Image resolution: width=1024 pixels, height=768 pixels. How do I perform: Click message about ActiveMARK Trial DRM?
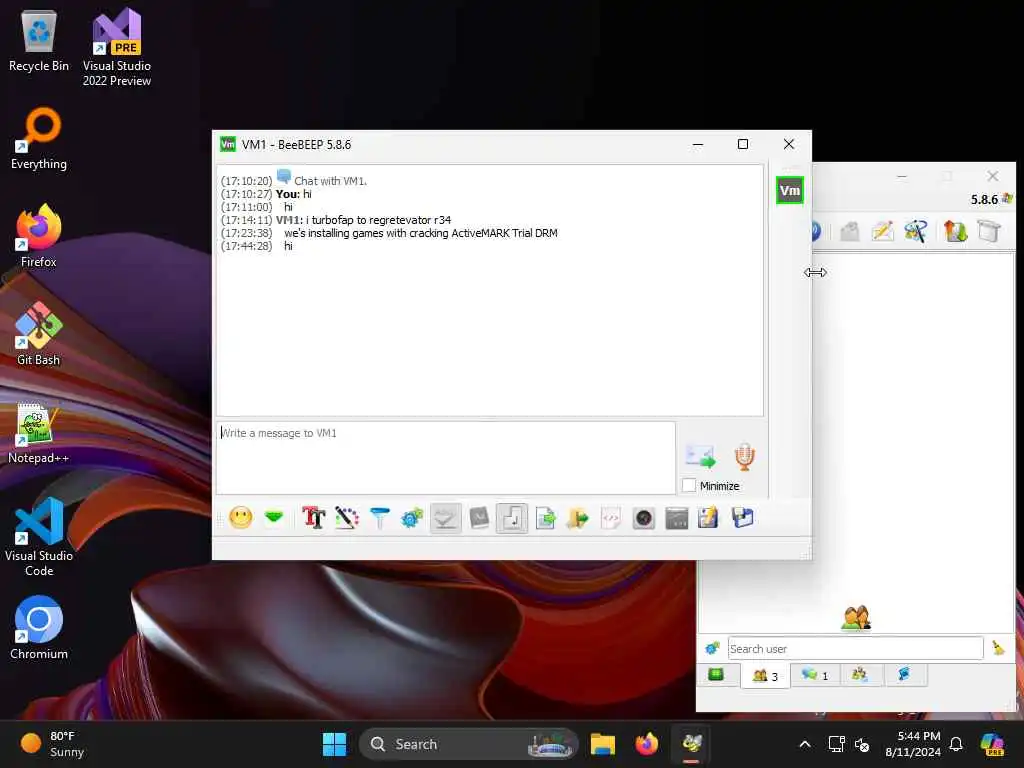point(421,233)
